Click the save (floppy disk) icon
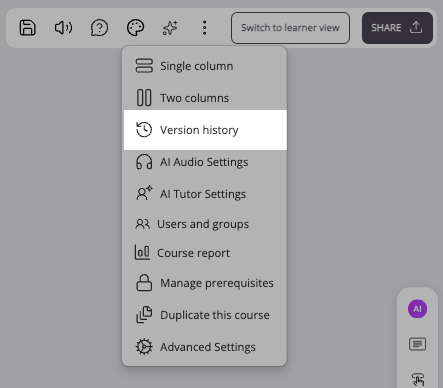Viewport: 443px width, 388px height. click(27, 28)
